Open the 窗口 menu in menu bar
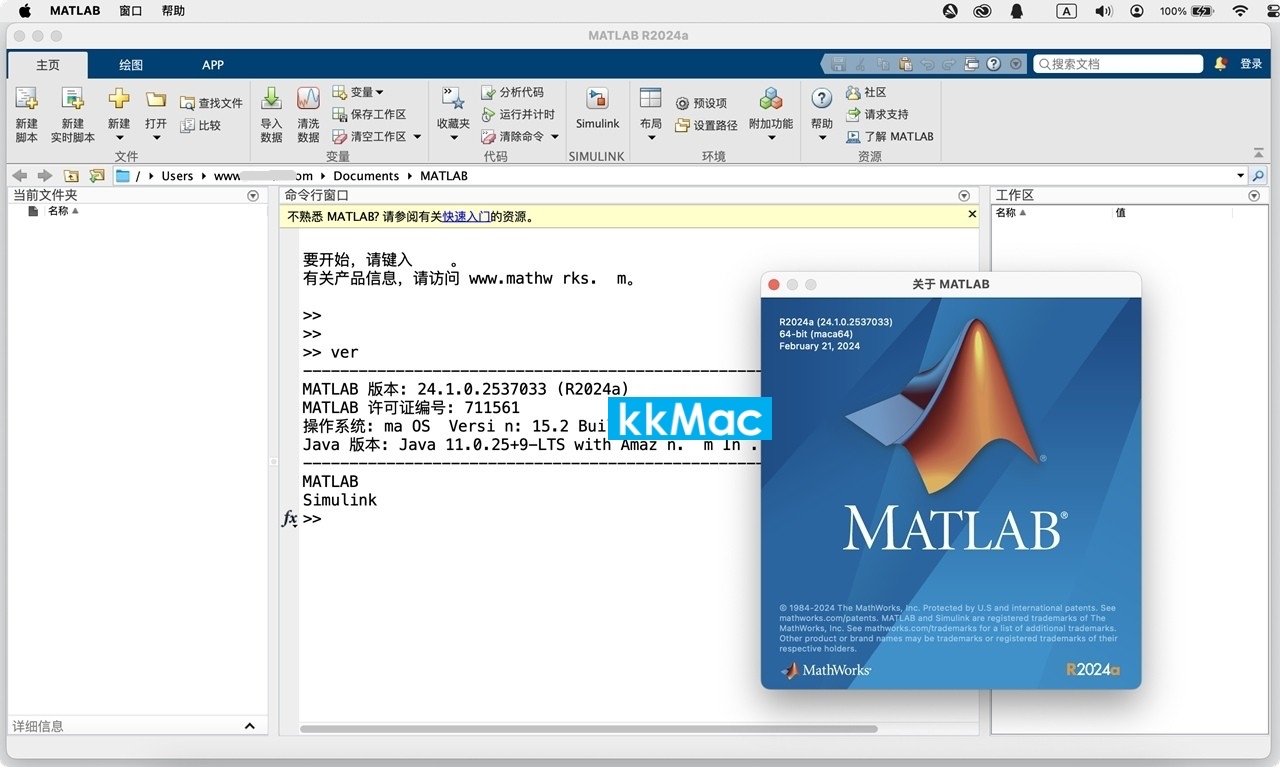Screen dimensions: 1280x767 [130, 11]
